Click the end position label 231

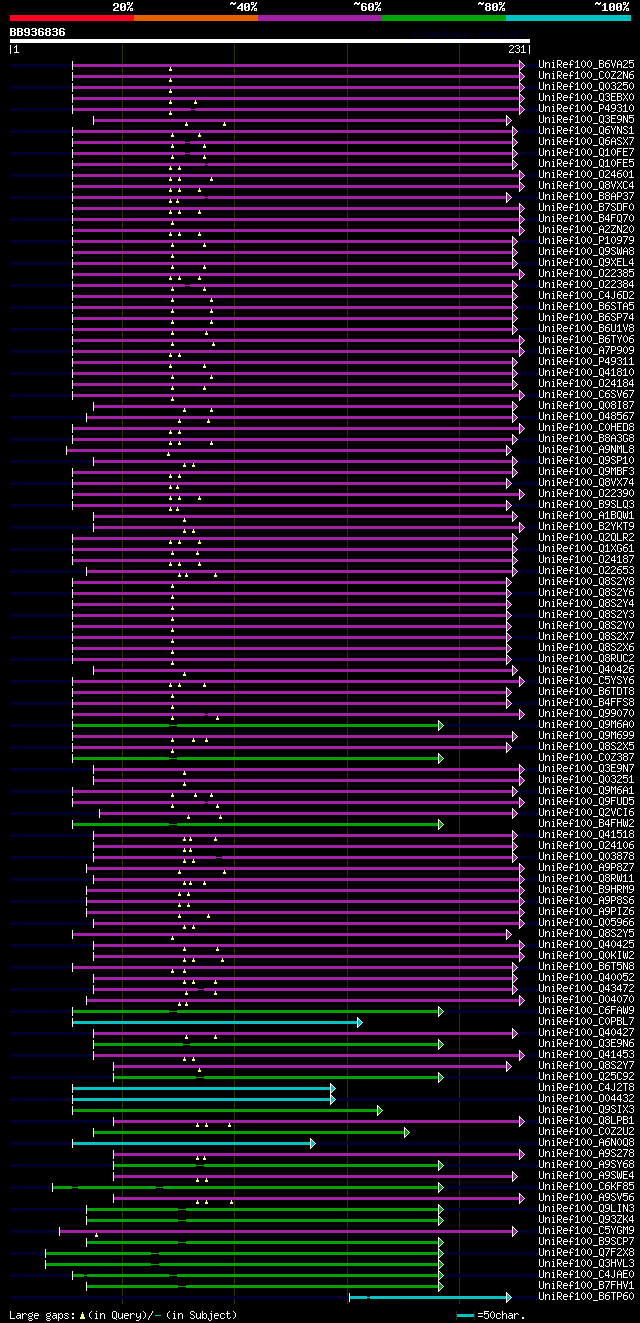coord(518,49)
